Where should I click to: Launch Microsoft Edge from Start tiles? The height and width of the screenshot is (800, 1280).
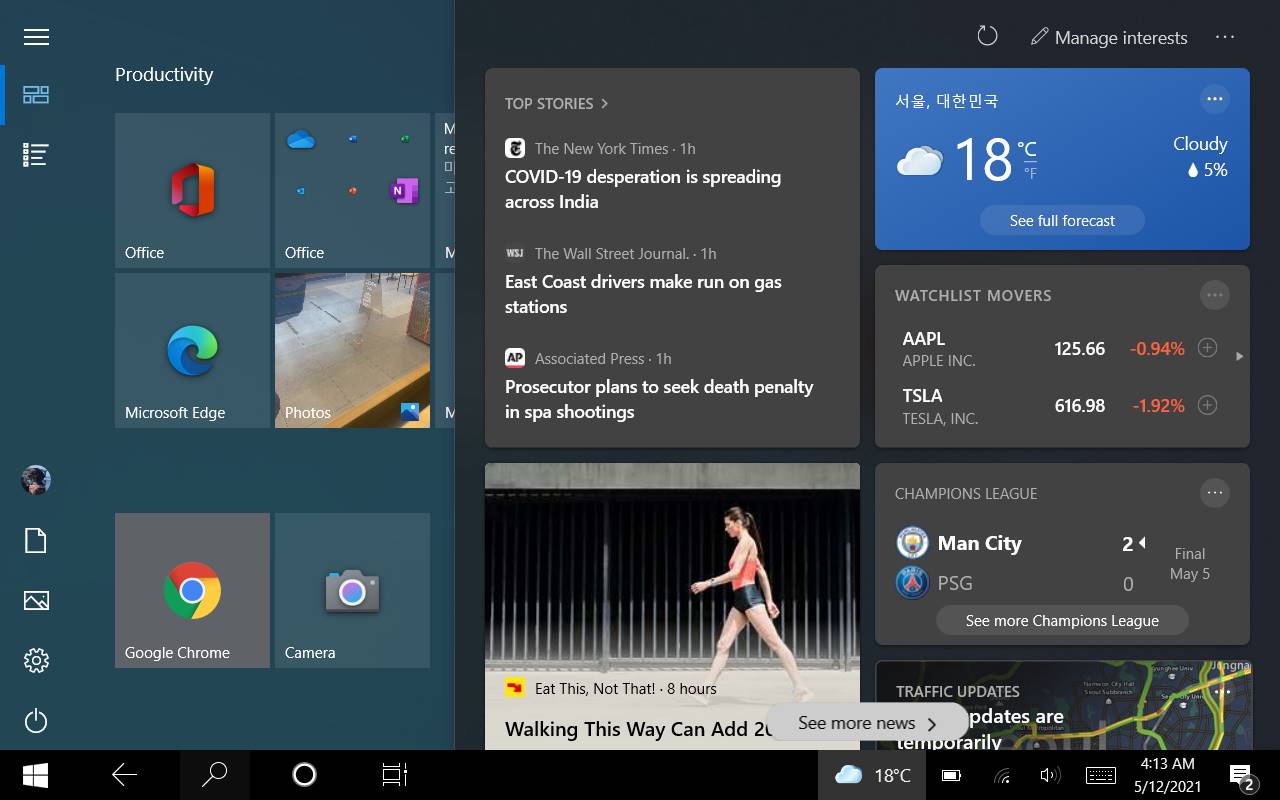192,350
